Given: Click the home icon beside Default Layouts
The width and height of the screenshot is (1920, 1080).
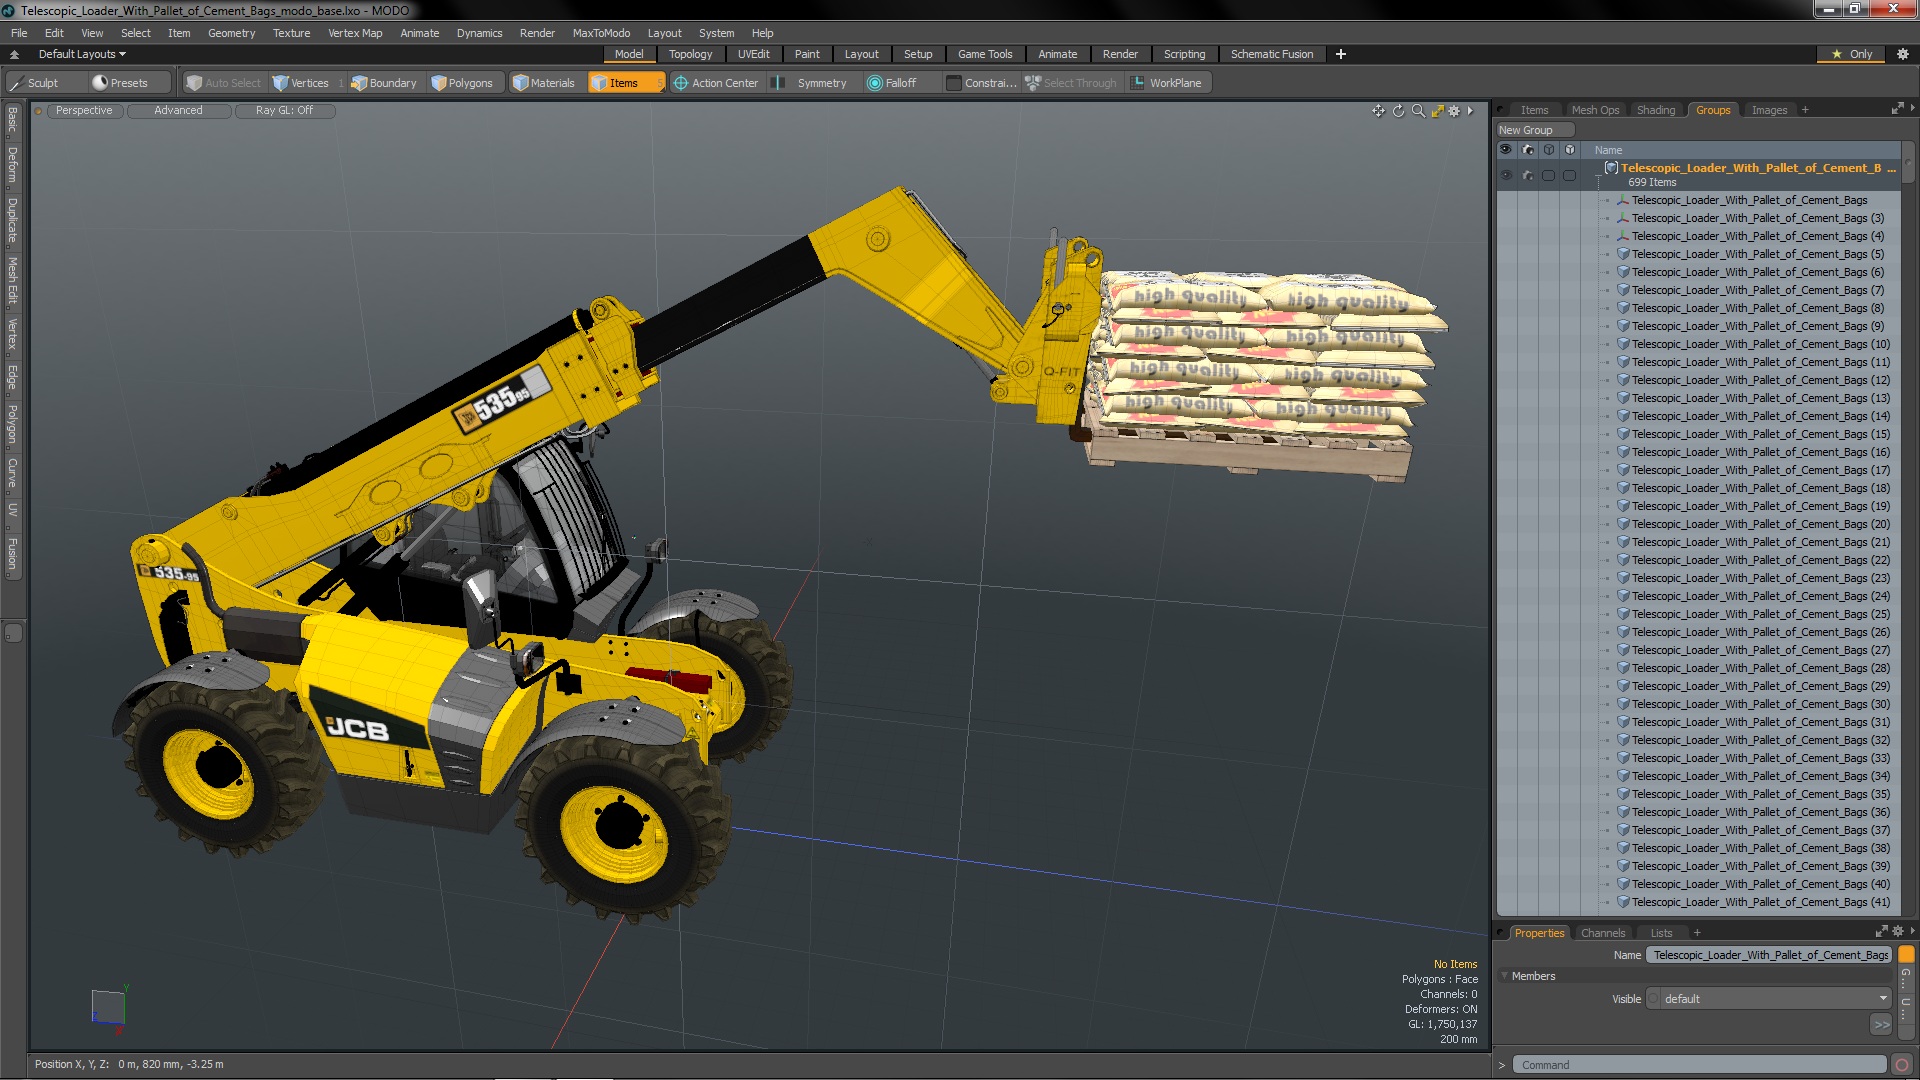Looking at the screenshot, I should [x=14, y=54].
